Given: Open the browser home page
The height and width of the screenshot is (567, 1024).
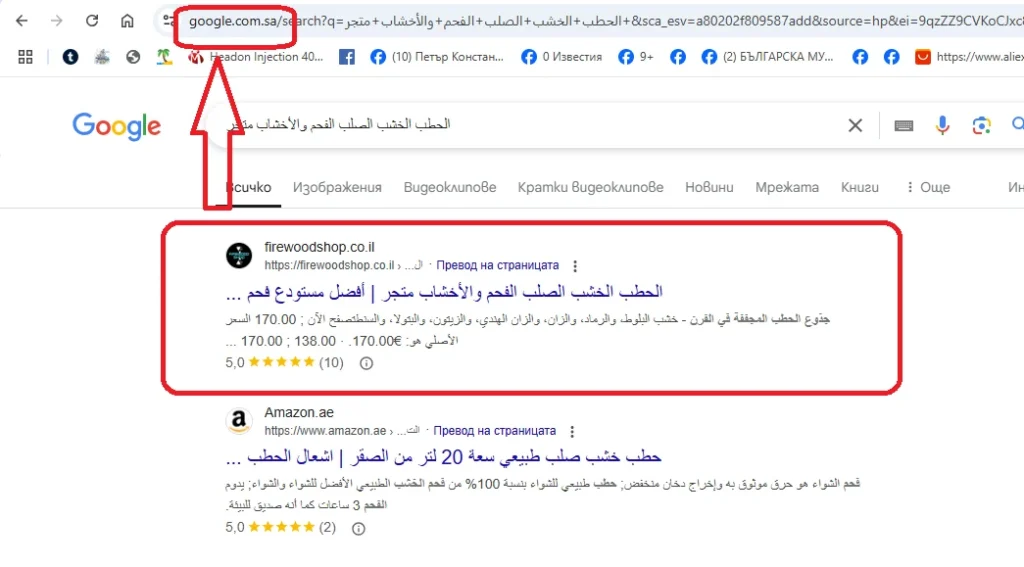Looking at the screenshot, I should click(x=127, y=21).
